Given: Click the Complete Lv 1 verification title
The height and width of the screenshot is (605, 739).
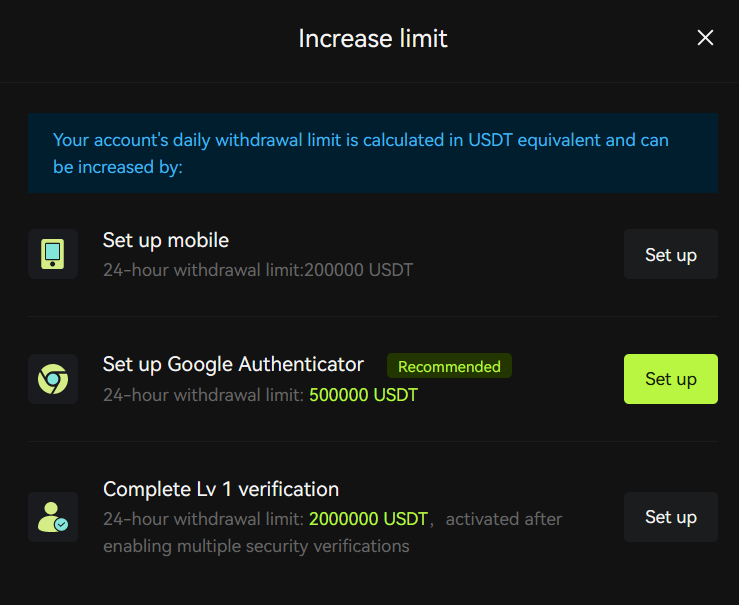Looking at the screenshot, I should pyautogui.click(x=221, y=489).
